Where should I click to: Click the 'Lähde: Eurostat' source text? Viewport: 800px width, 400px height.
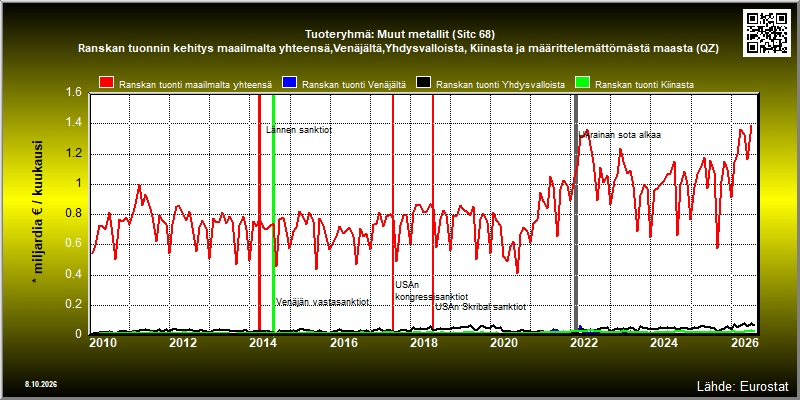tap(742, 385)
